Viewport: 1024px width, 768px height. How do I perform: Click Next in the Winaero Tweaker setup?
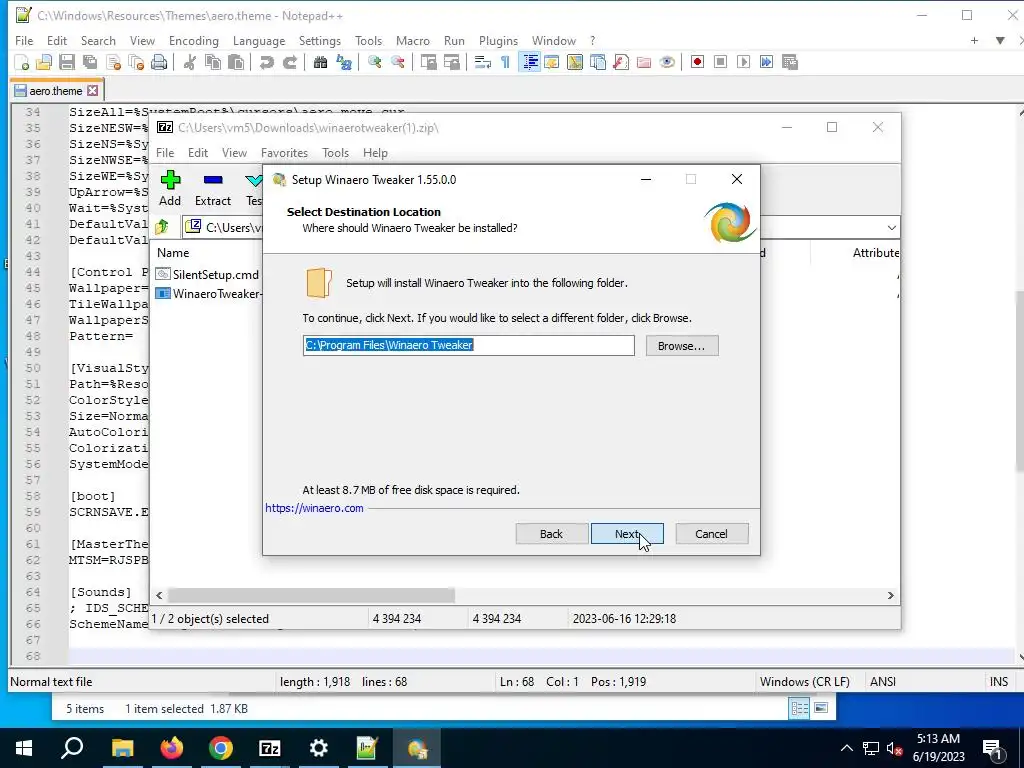pos(627,534)
